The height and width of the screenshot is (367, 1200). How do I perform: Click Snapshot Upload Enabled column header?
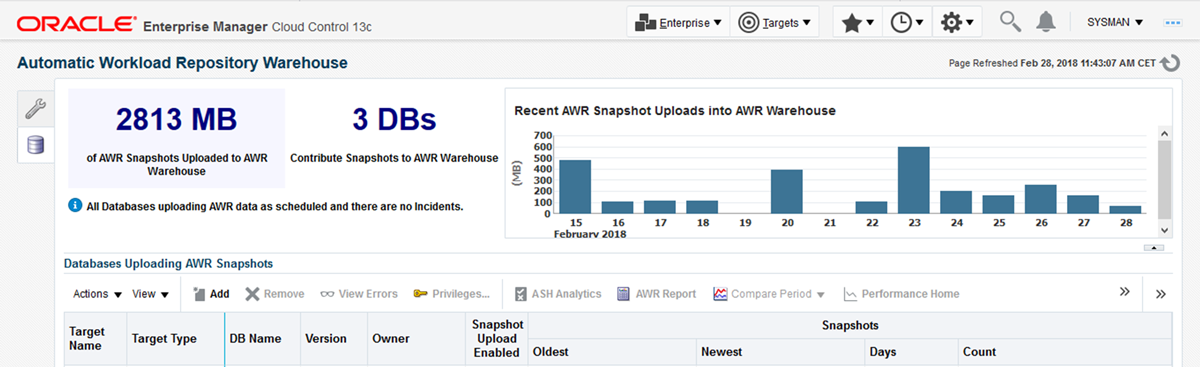pos(496,338)
